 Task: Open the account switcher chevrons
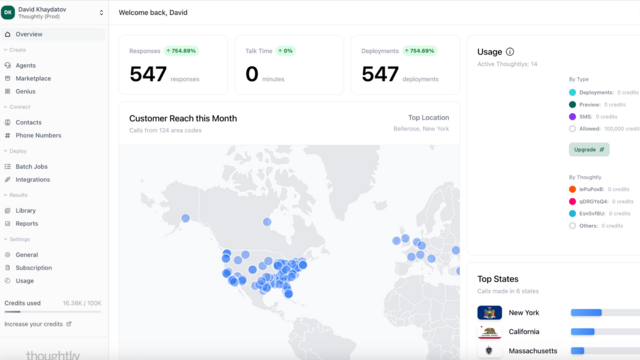tap(101, 13)
